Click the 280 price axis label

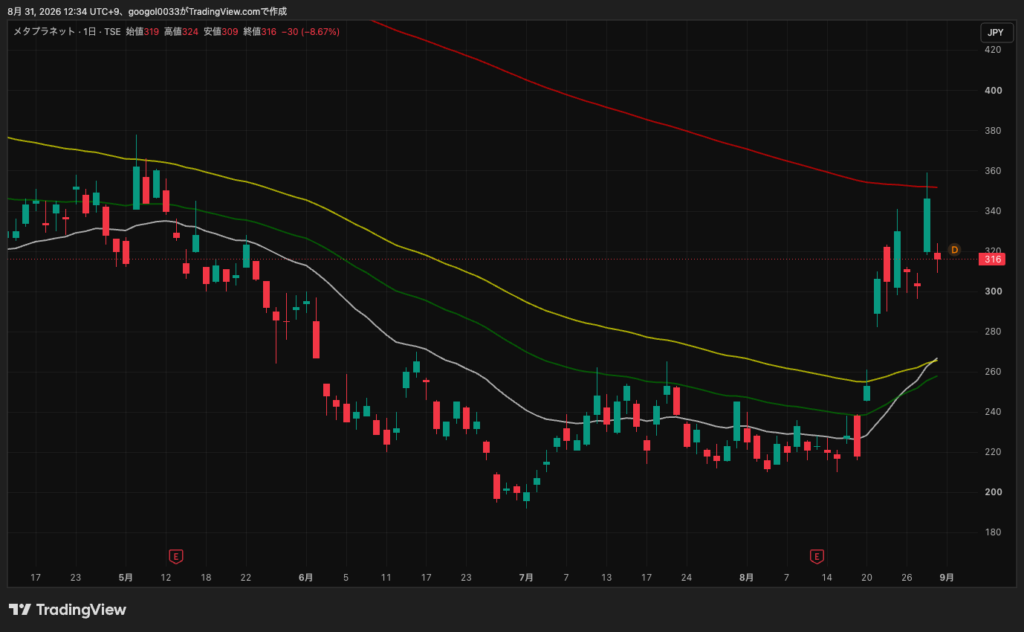[x=993, y=331]
